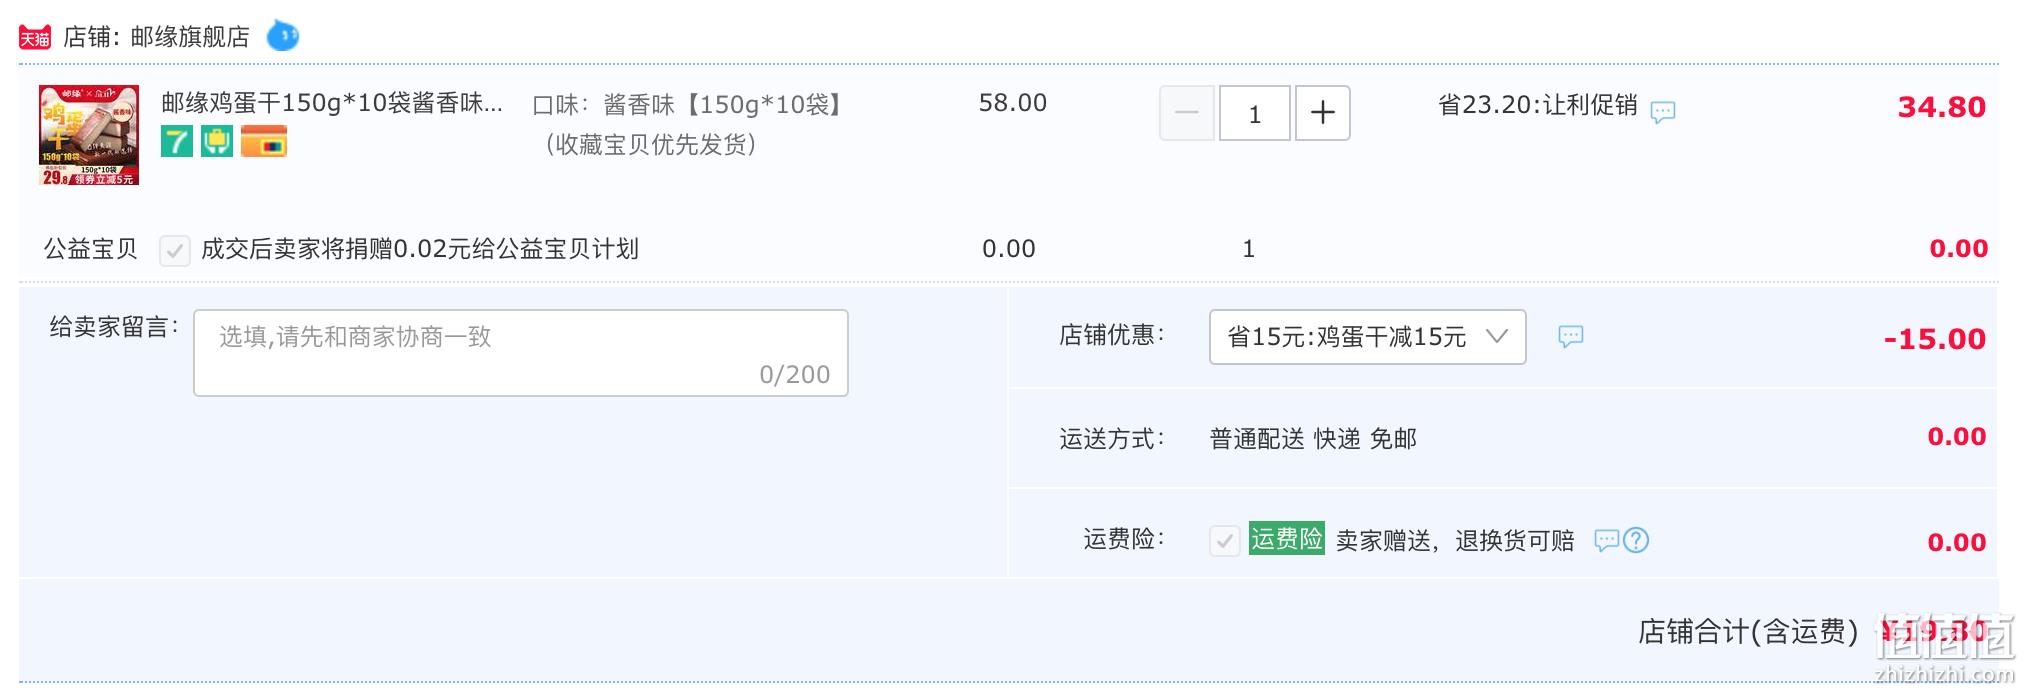Click the message to seller text field

pos(521,353)
